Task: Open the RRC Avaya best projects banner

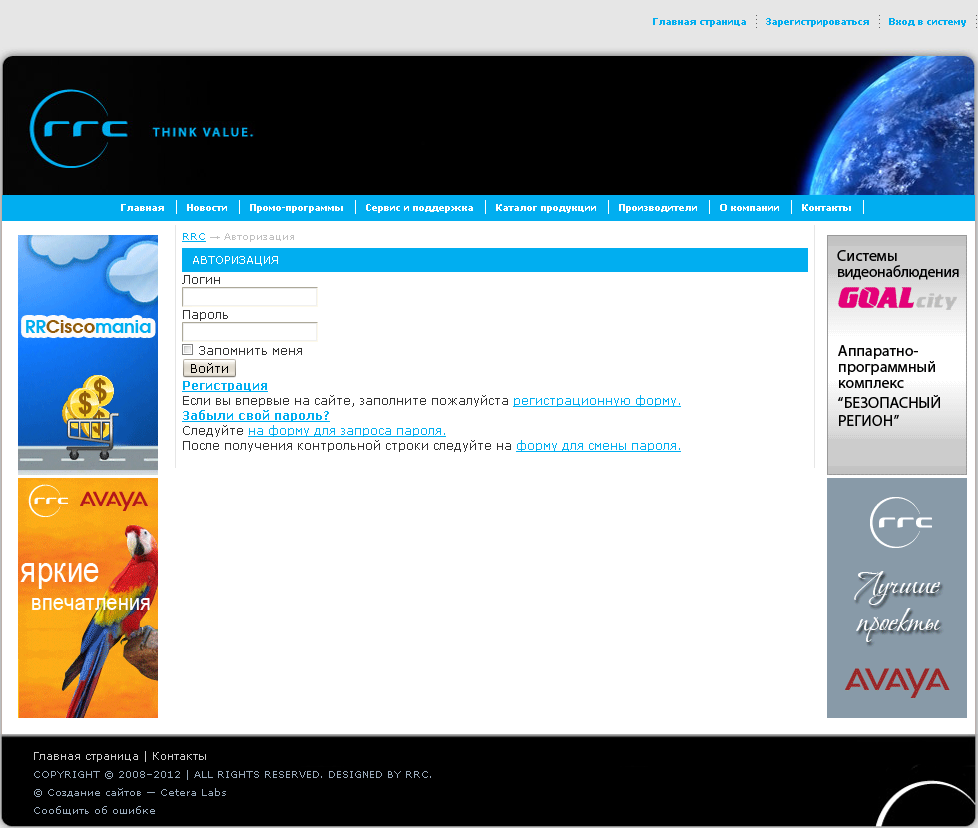Action: [x=896, y=597]
